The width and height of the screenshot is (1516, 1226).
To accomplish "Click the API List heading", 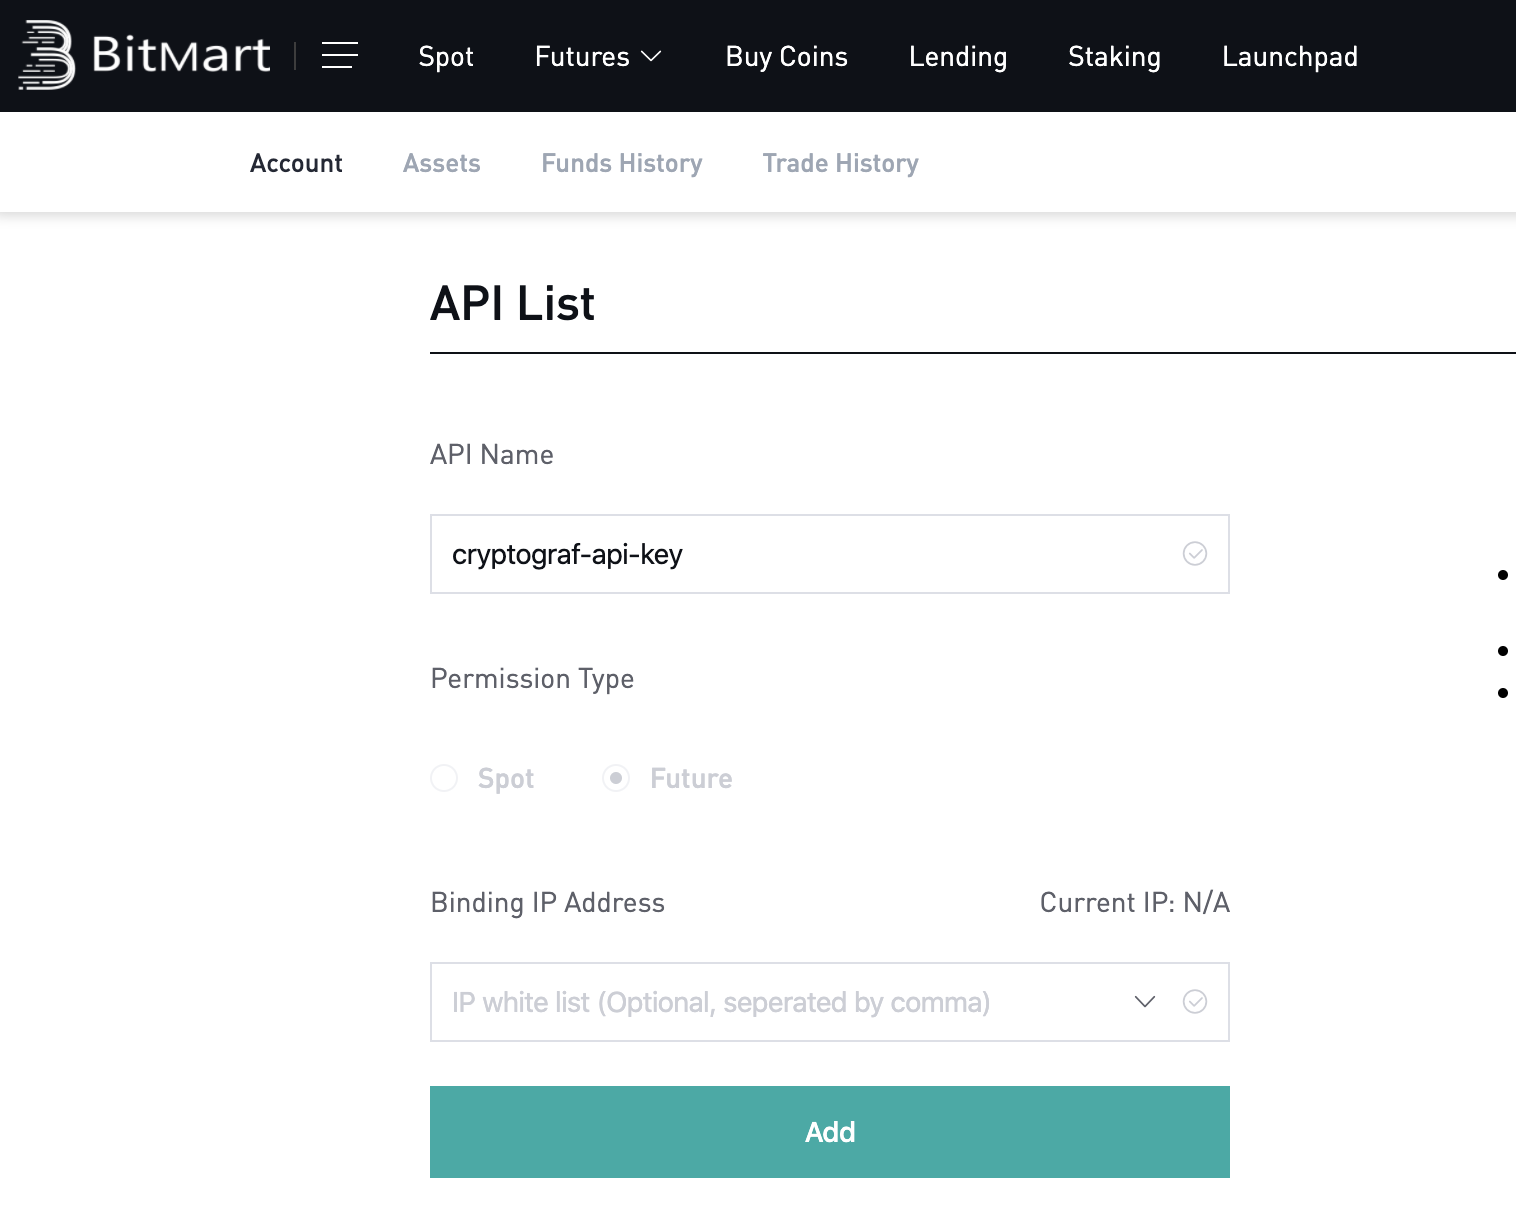I will tap(512, 303).
